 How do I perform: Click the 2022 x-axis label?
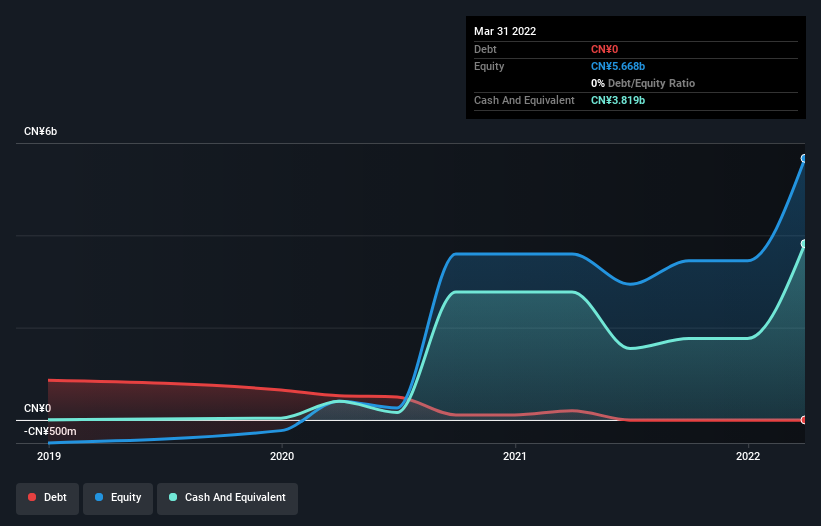tap(748, 456)
